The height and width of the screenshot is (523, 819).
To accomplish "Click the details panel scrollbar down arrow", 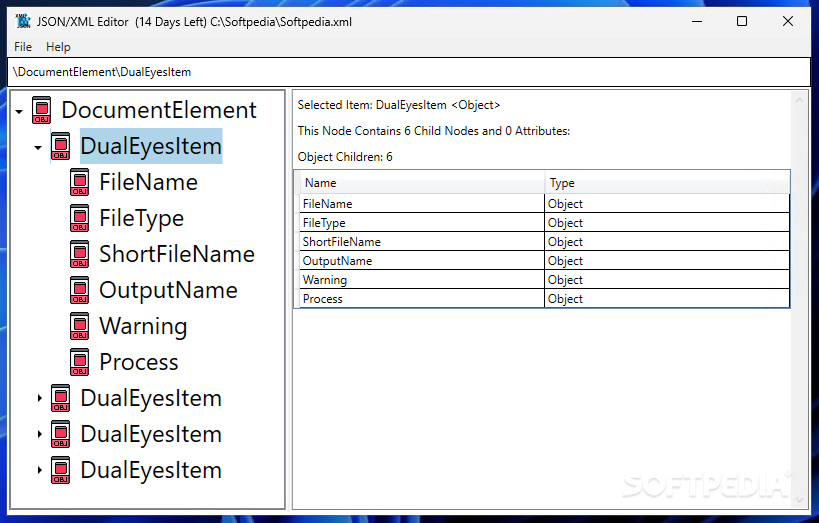I will point(799,500).
